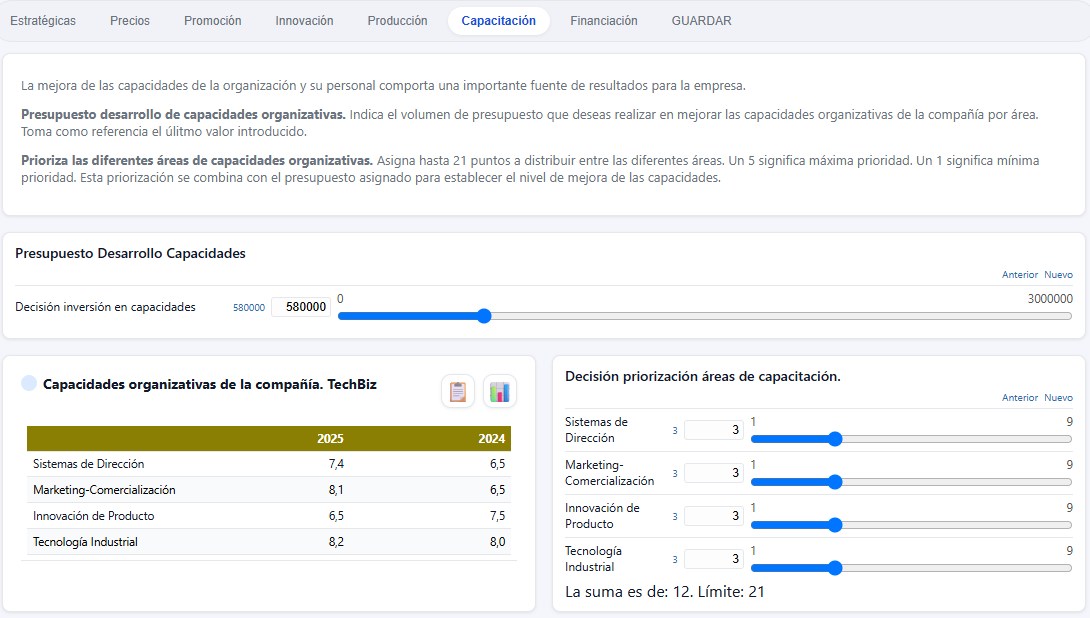The width and height of the screenshot is (1090, 618).
Task: Click the 7,4 value for Sistemas de Dirección
Action: tap(336, 464)
